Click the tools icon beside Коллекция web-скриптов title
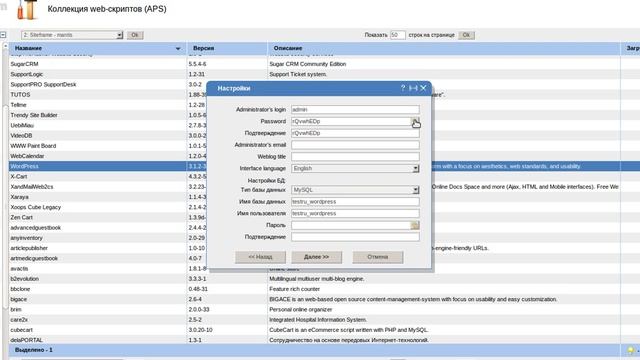The image size is (640, 360). [x=27, y=9]
